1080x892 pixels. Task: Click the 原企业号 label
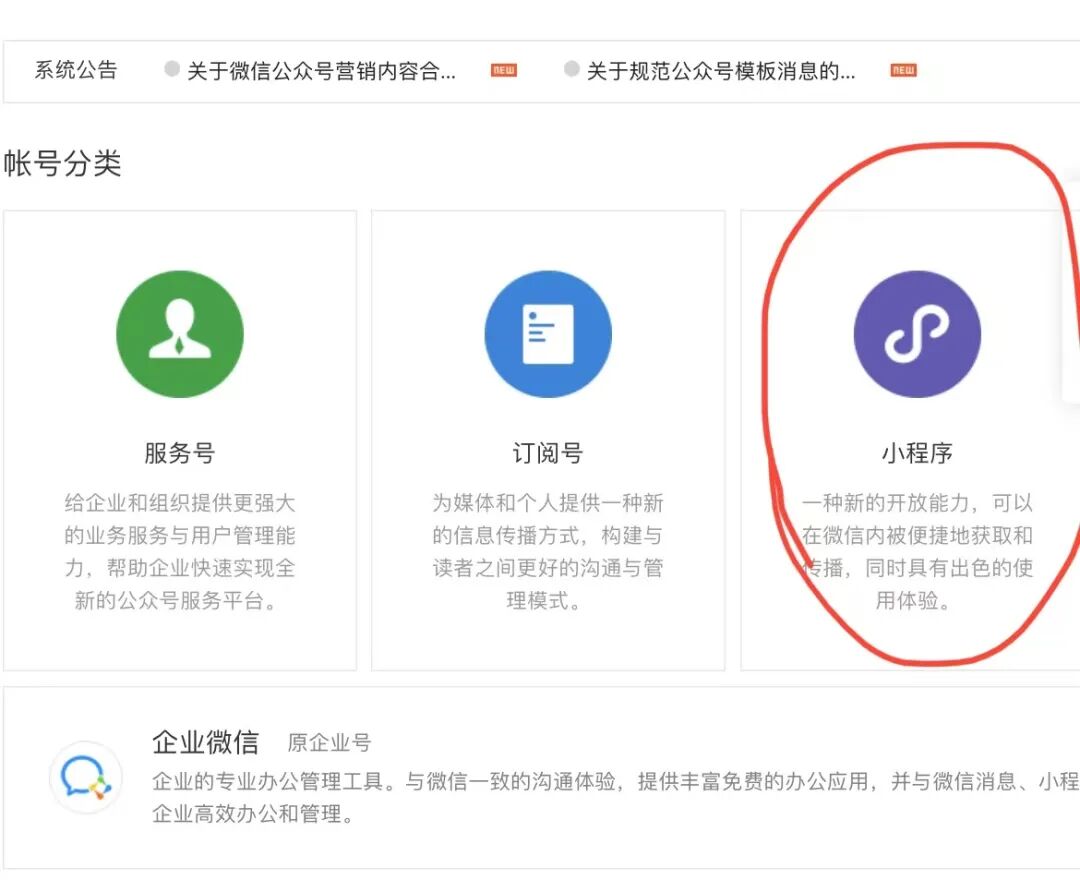(329, 743)
